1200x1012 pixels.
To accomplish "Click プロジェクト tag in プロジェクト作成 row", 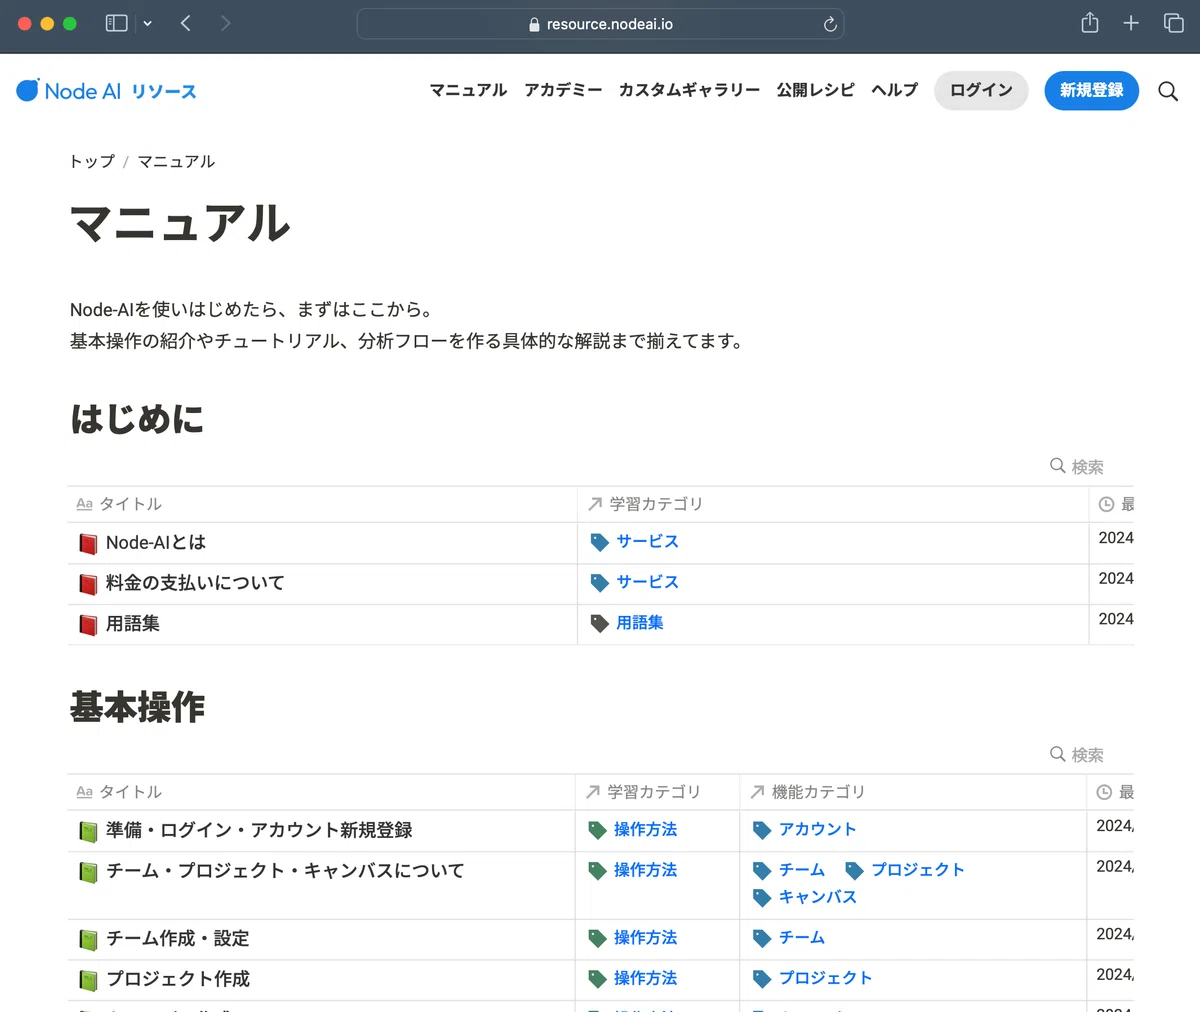I will click(x=825, y=978).
